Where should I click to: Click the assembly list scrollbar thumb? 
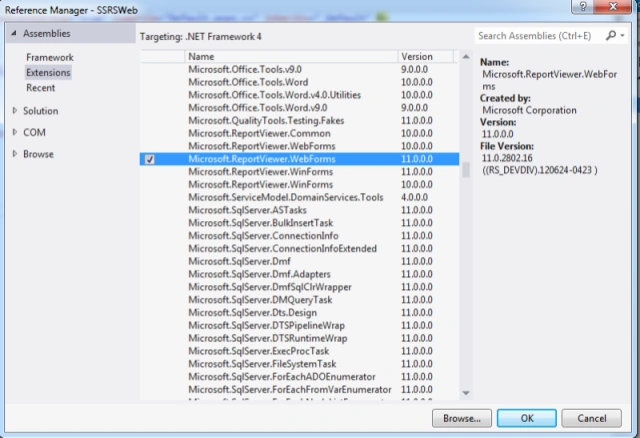point(466,169)
